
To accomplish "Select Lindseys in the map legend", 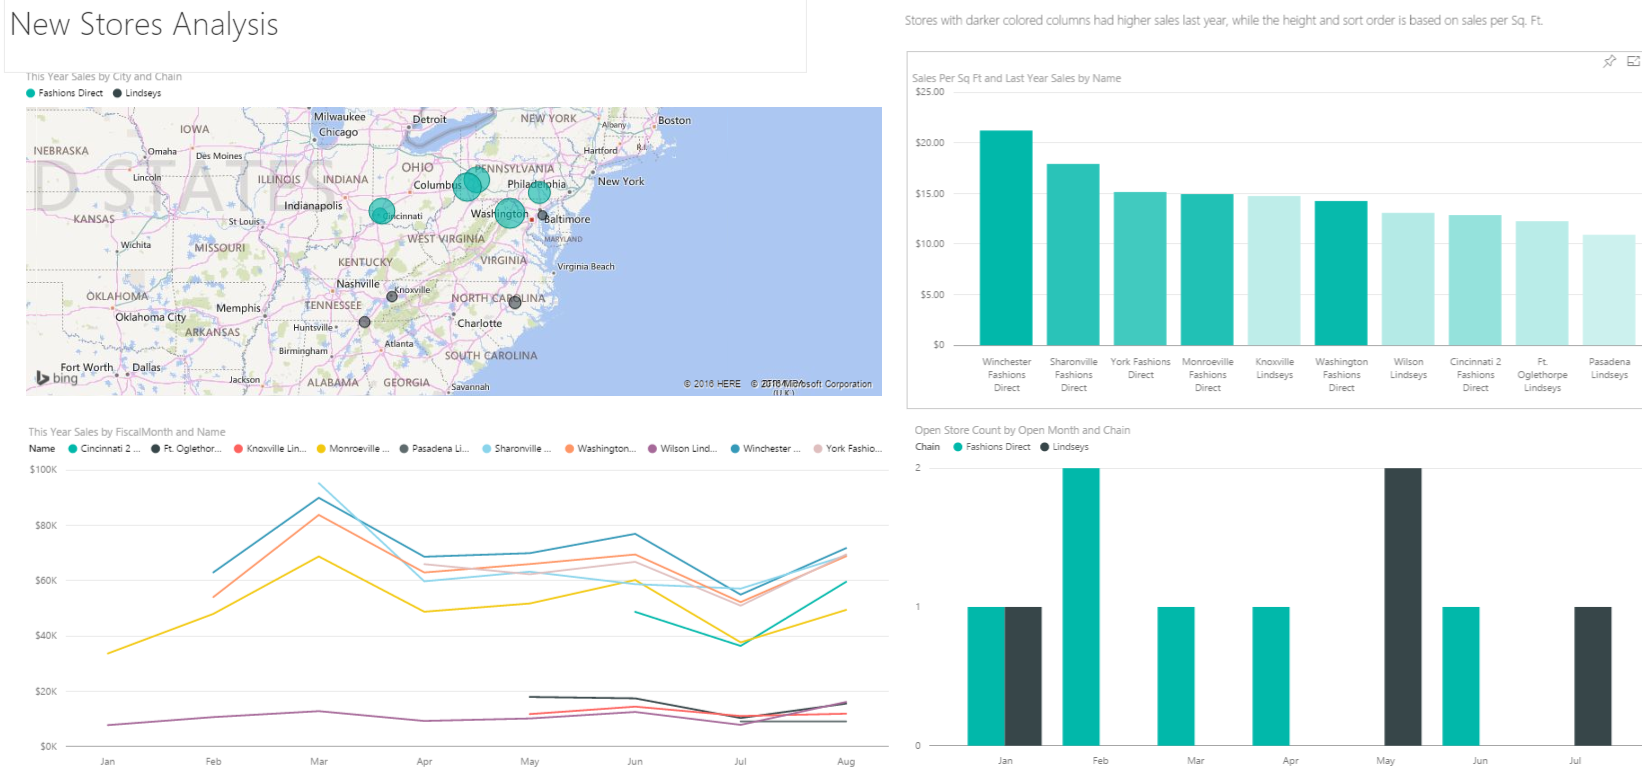I will click(x=137, y=93).
